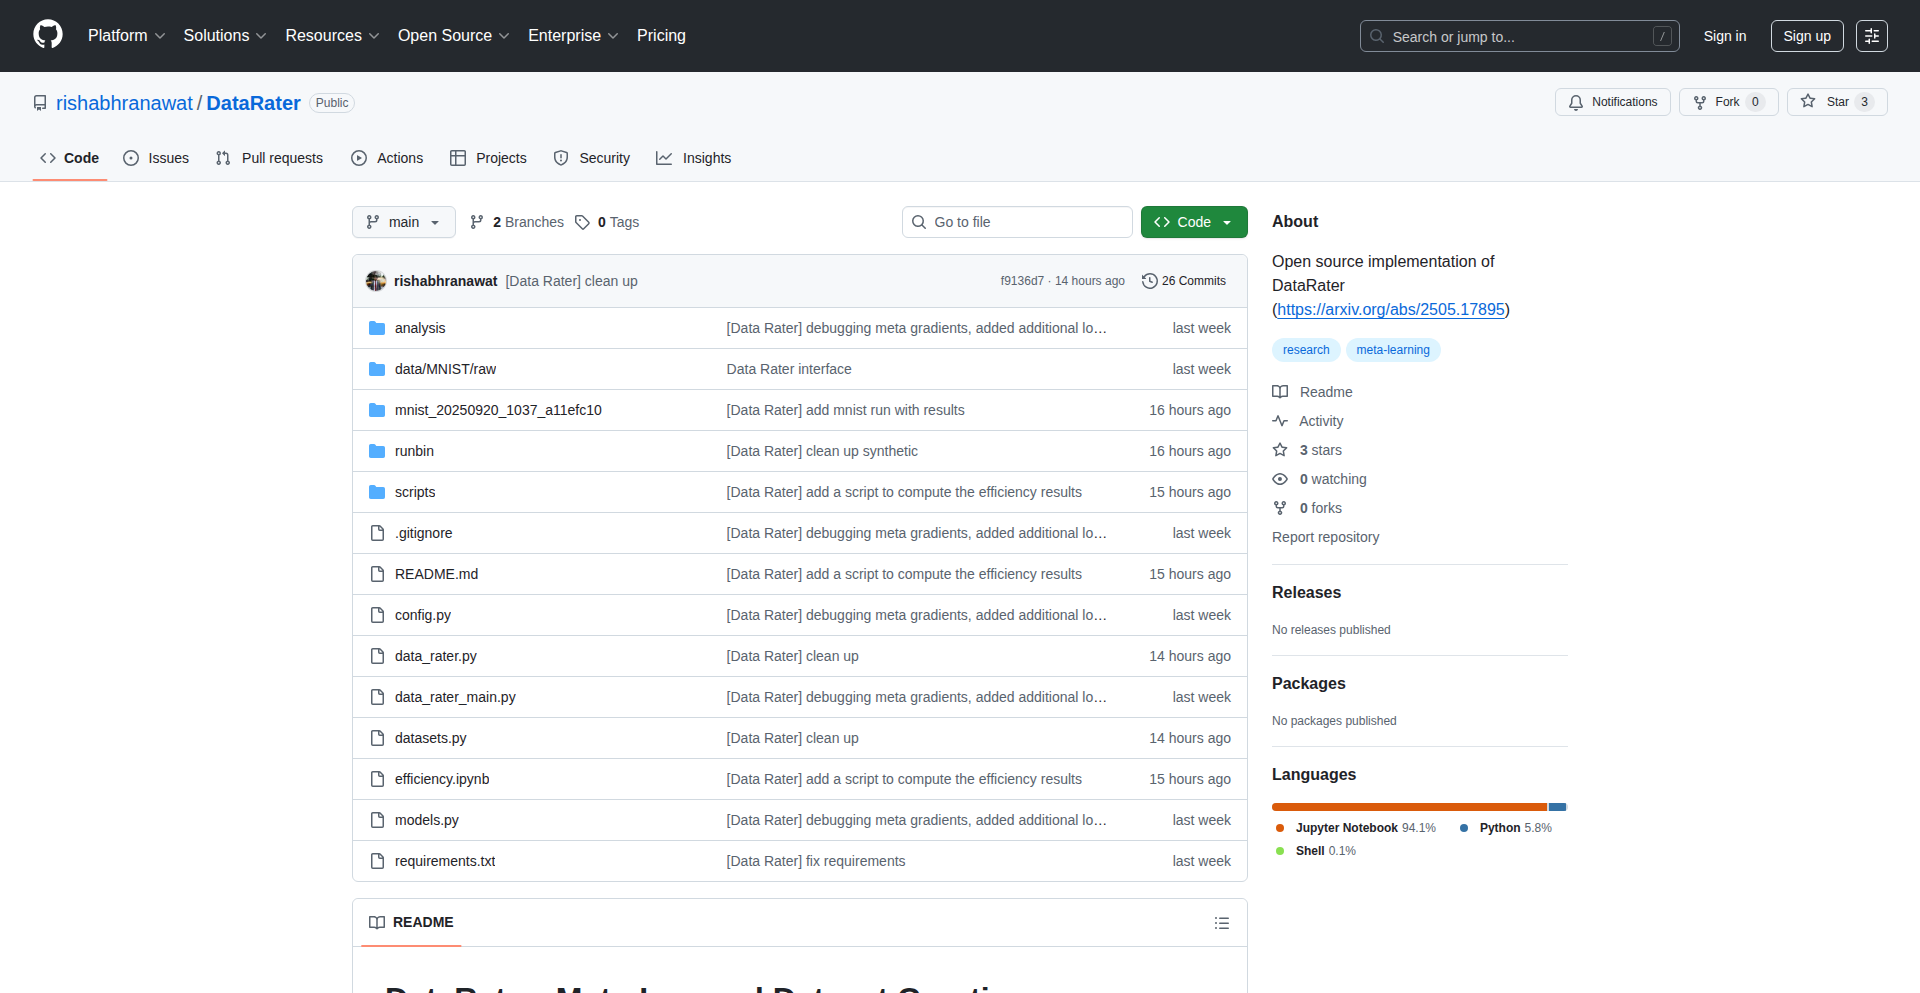Open the Platform dropdown menu

[x=126, y=35]
